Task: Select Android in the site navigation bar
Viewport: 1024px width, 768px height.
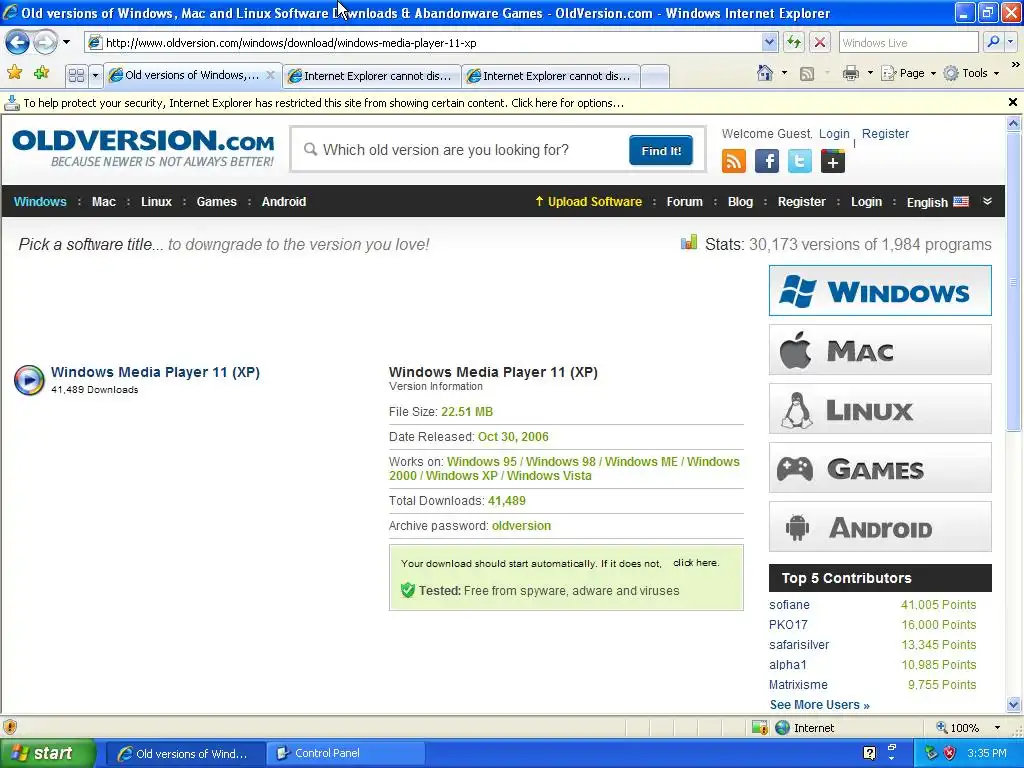Action: pyautogui.click(x=283, y=202)
